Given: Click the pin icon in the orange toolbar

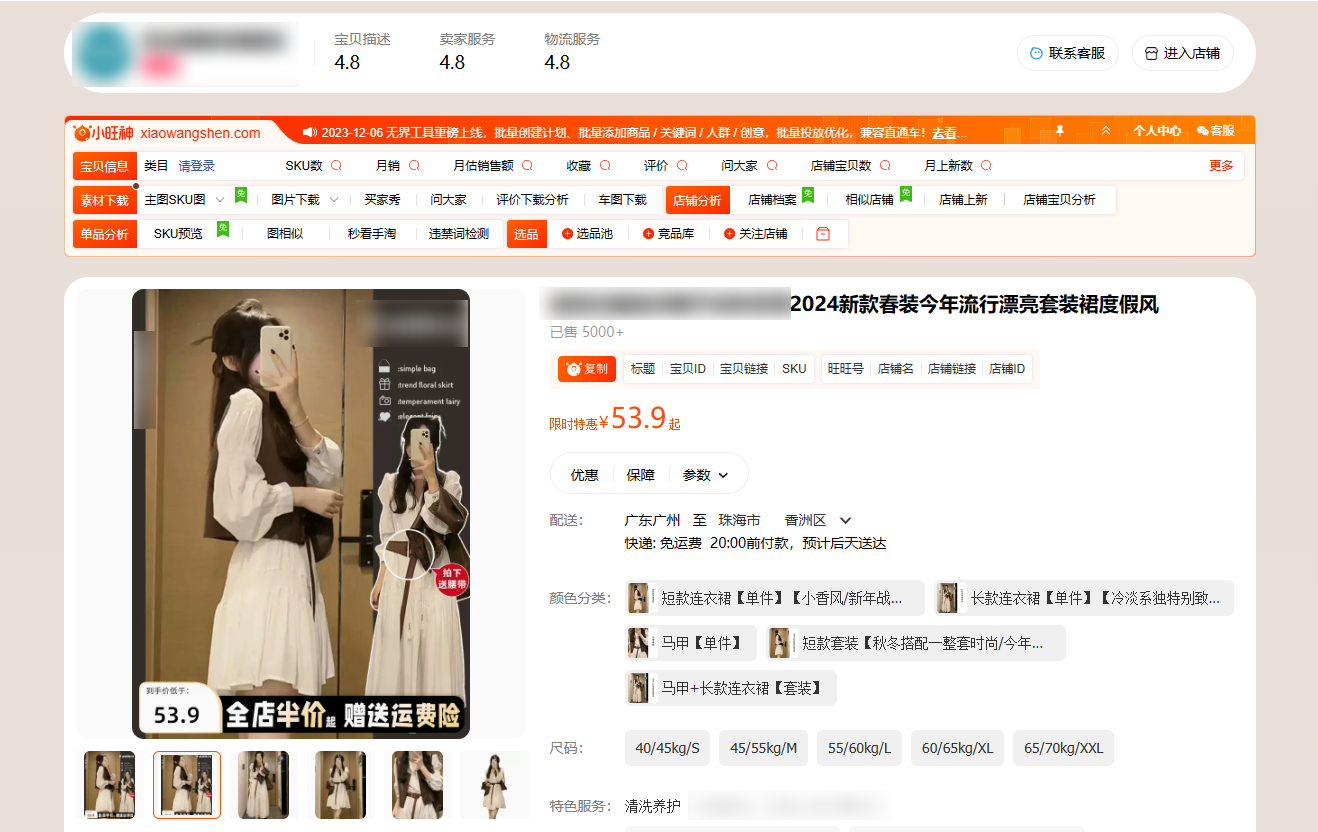Looking at the screenshot, I should point(1060,131).
